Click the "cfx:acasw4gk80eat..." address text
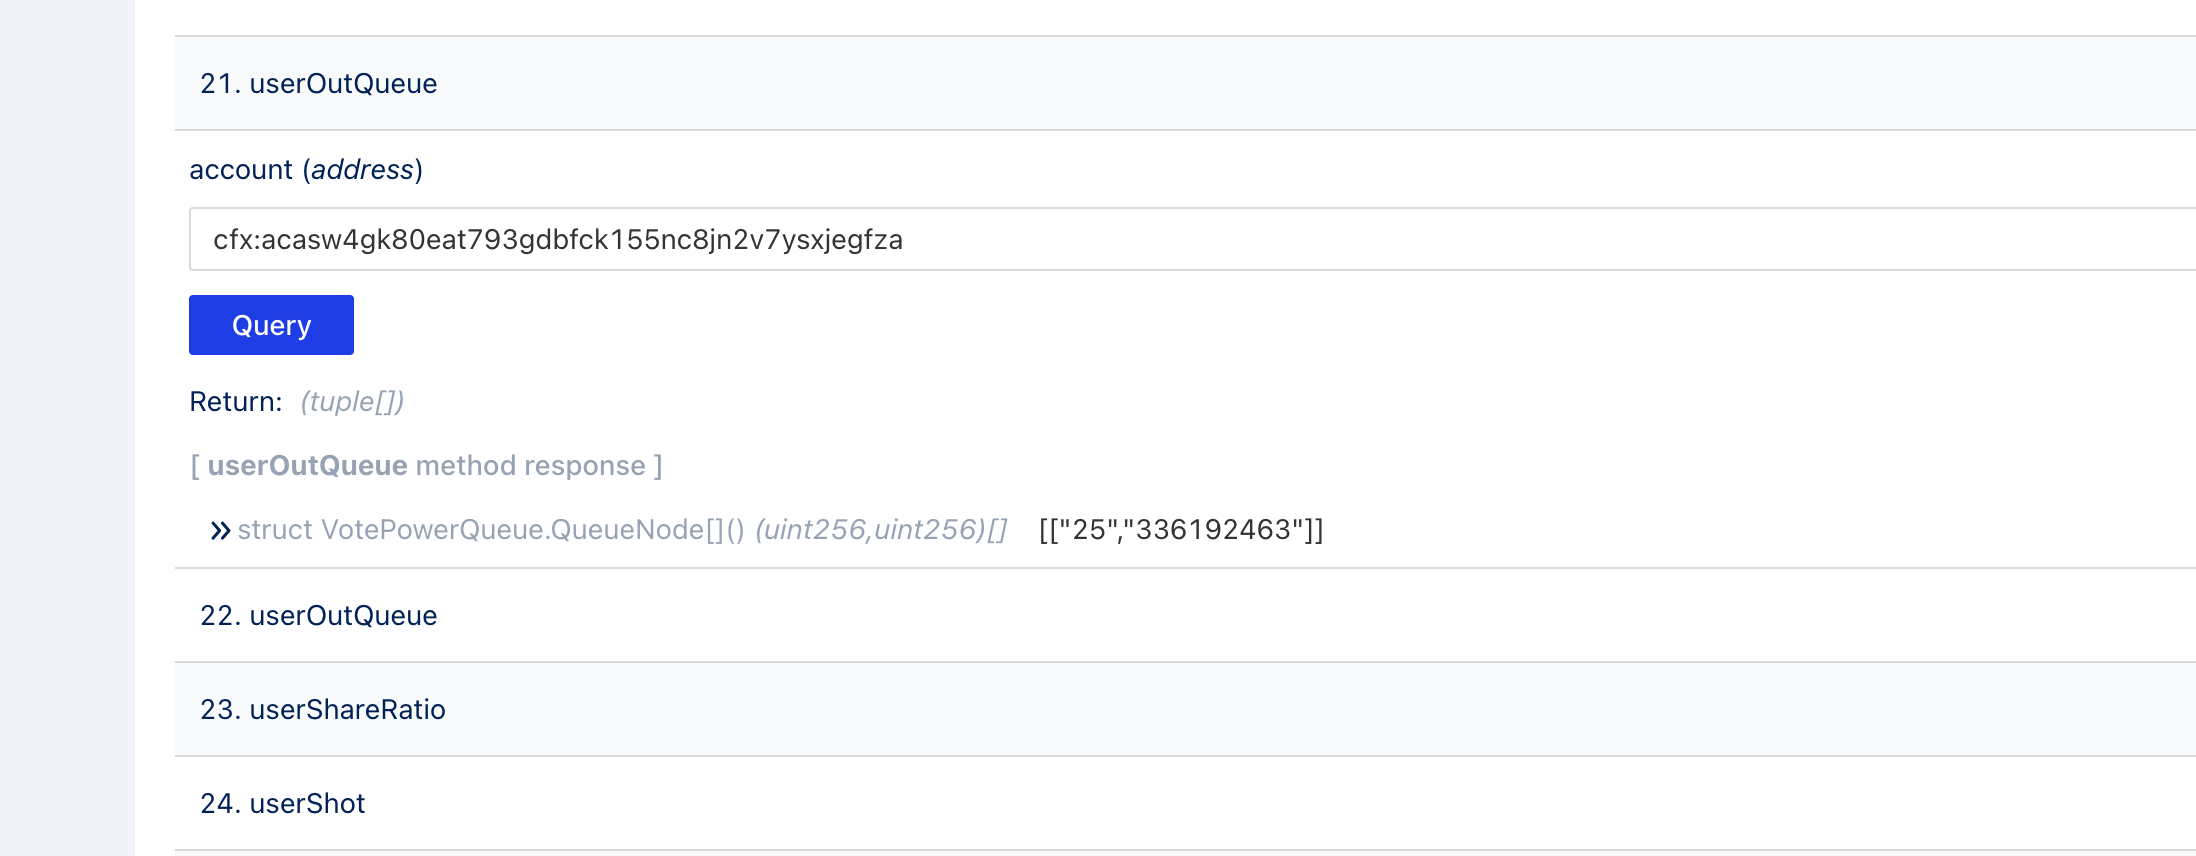This screenshot has height=856, width=2196. [558, 240]
